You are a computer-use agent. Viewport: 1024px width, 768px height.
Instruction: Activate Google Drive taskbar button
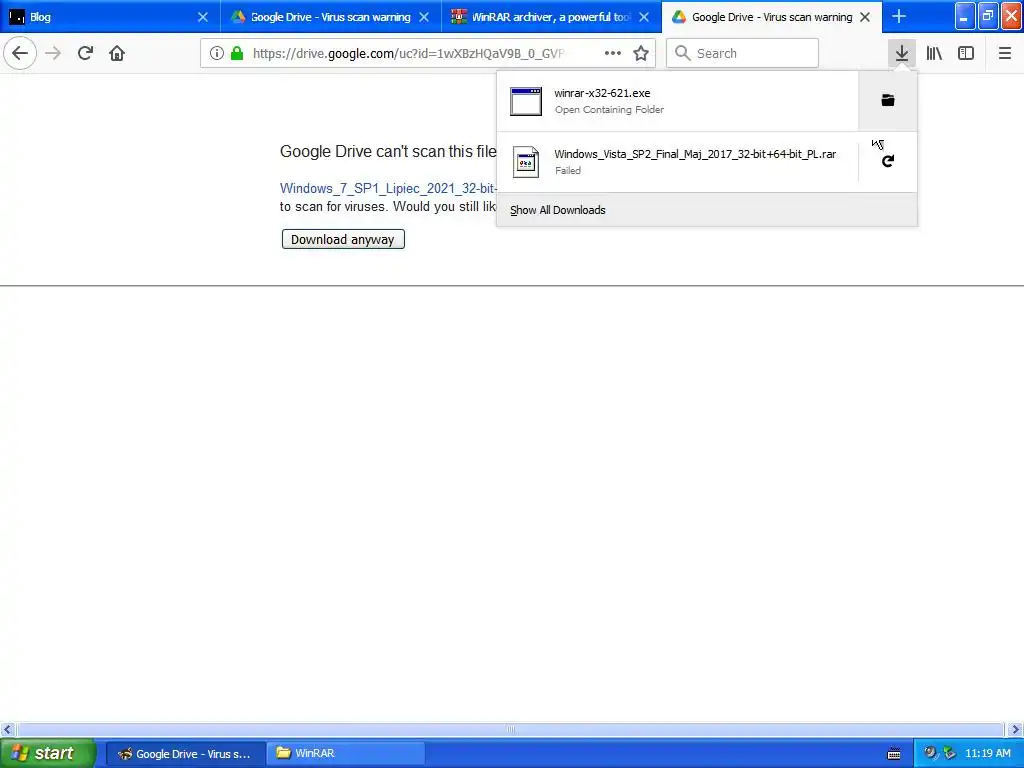tap(185, 754)
